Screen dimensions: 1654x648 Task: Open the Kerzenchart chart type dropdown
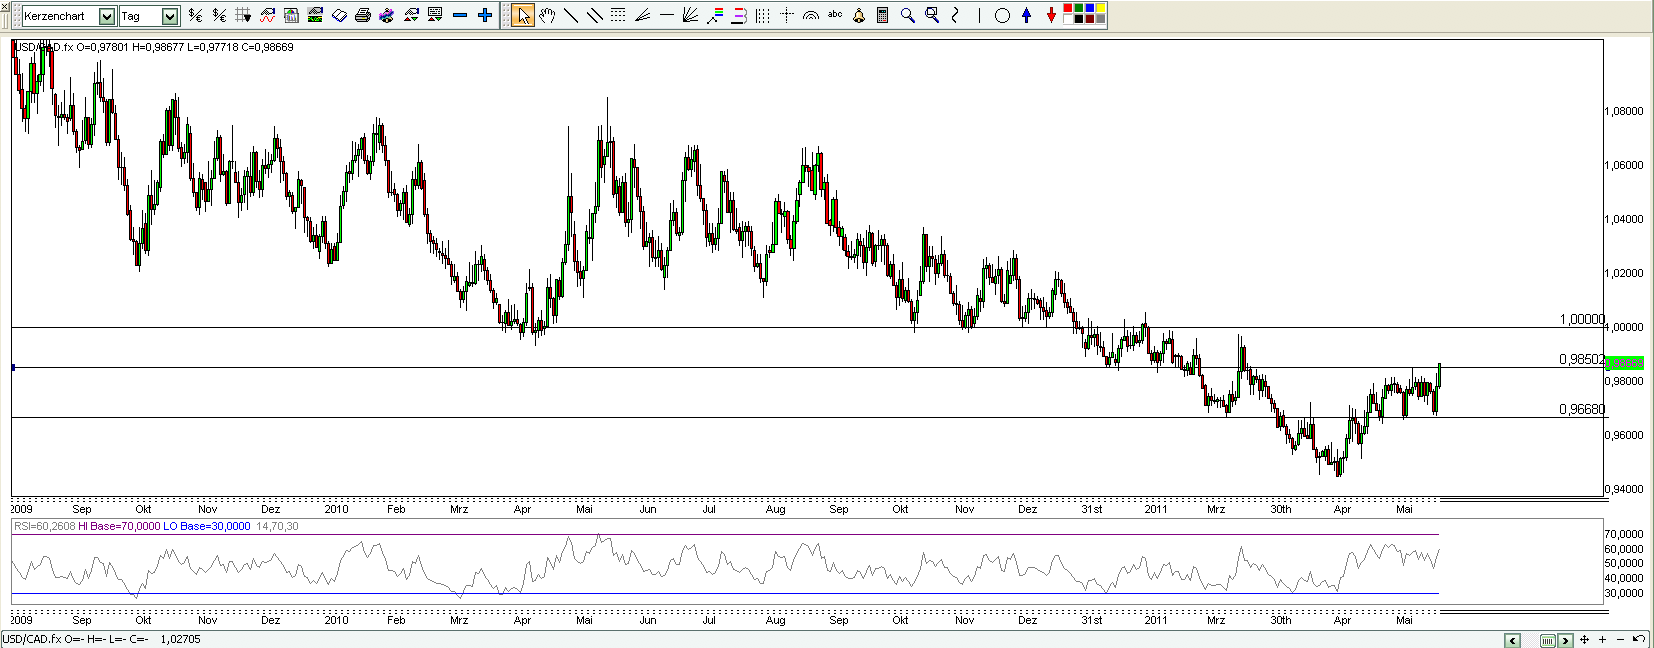coord(107,16)
